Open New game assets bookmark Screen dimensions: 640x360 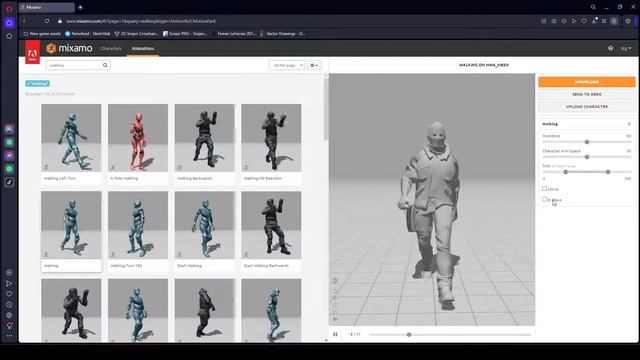pyautogui.click(x=42, y=34)
